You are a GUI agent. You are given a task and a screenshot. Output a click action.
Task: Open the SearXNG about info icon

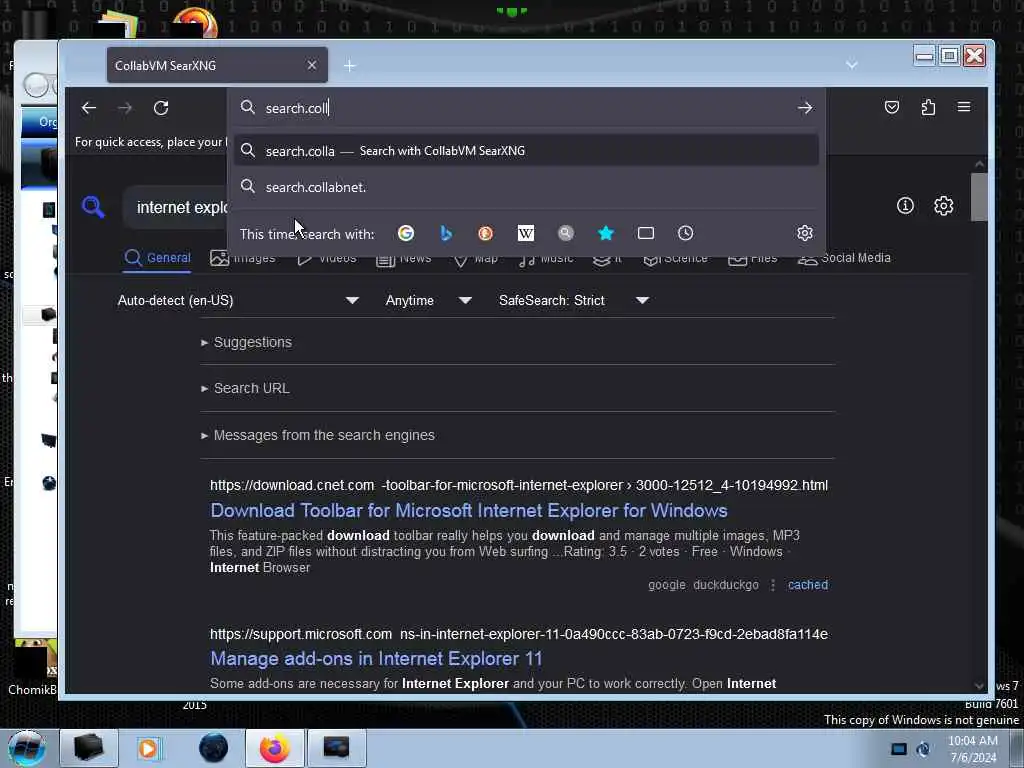(x=905, y=206)
